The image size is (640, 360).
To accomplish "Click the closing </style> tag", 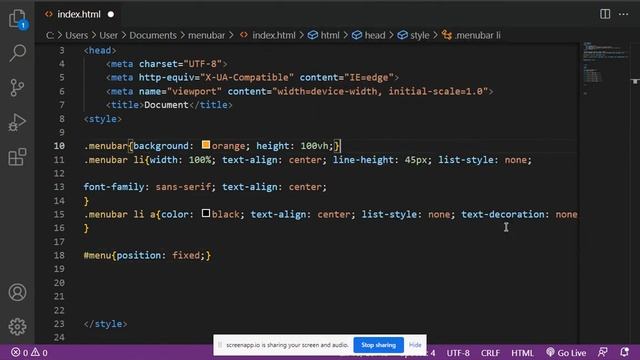I will pyautogui.click(x=105, y=324).
